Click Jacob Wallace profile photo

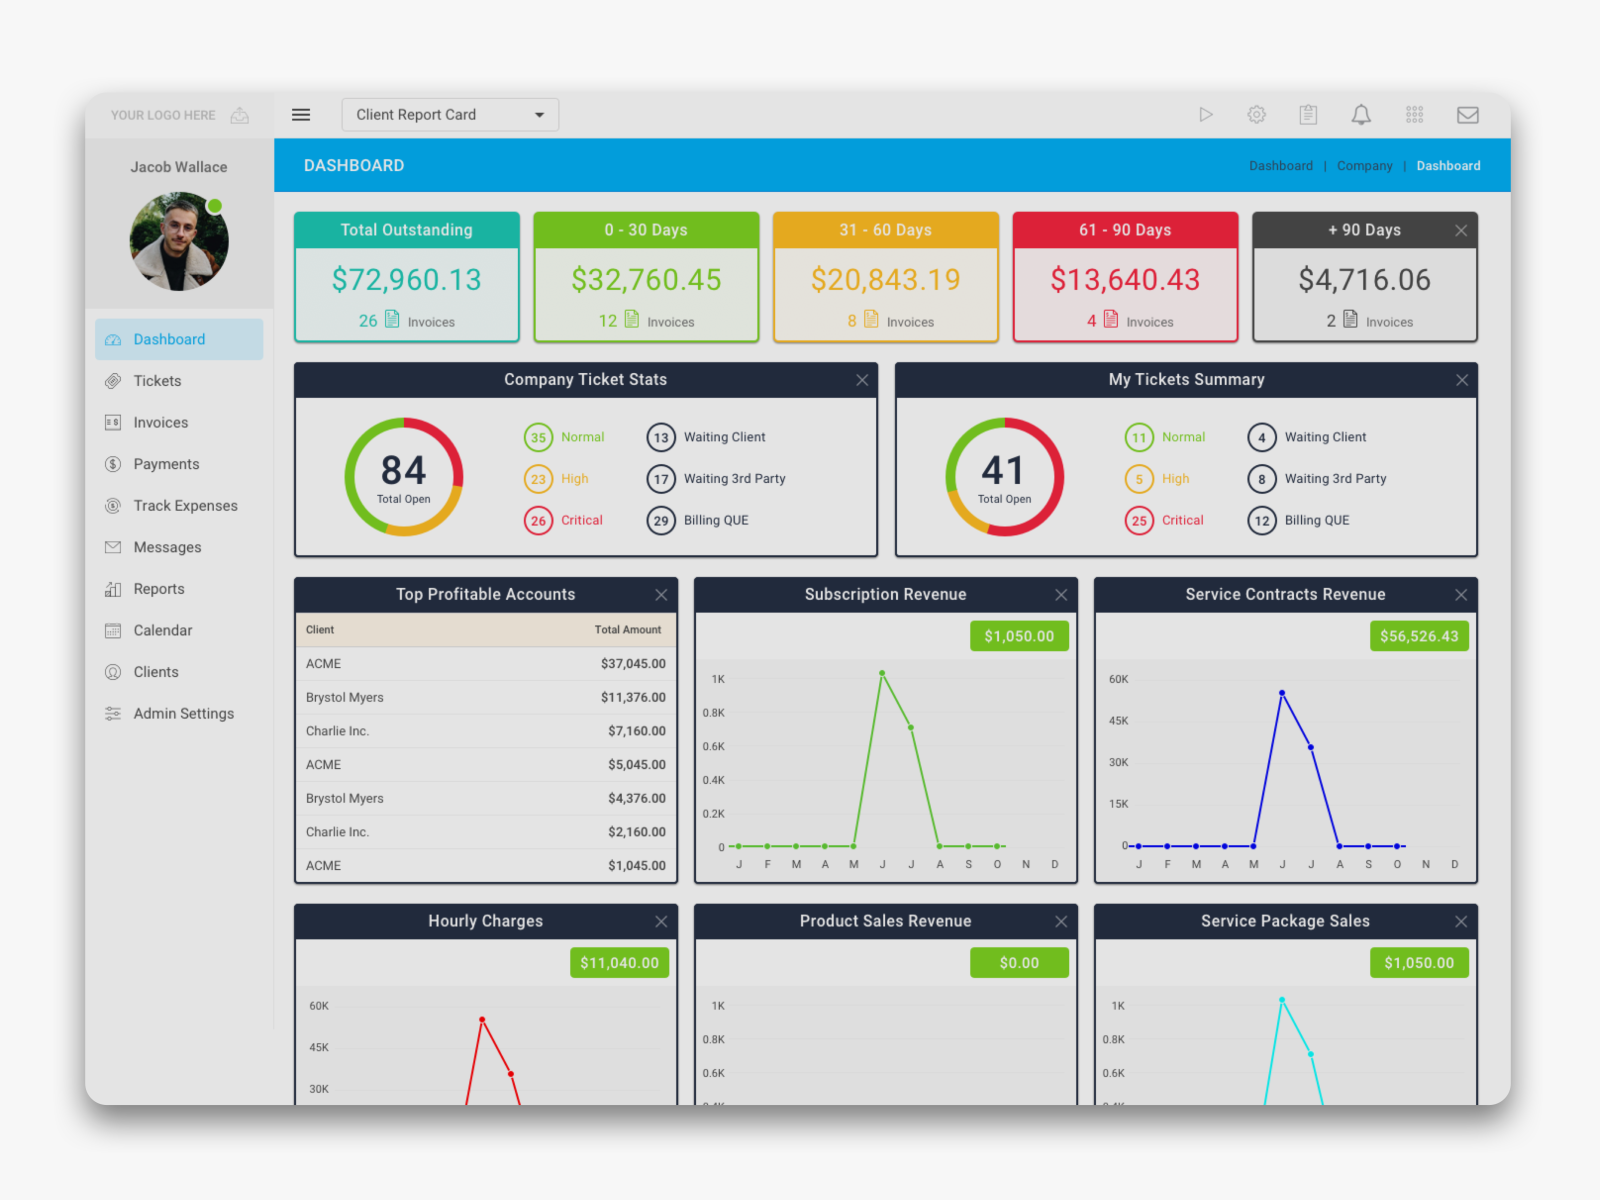(179, 242)
